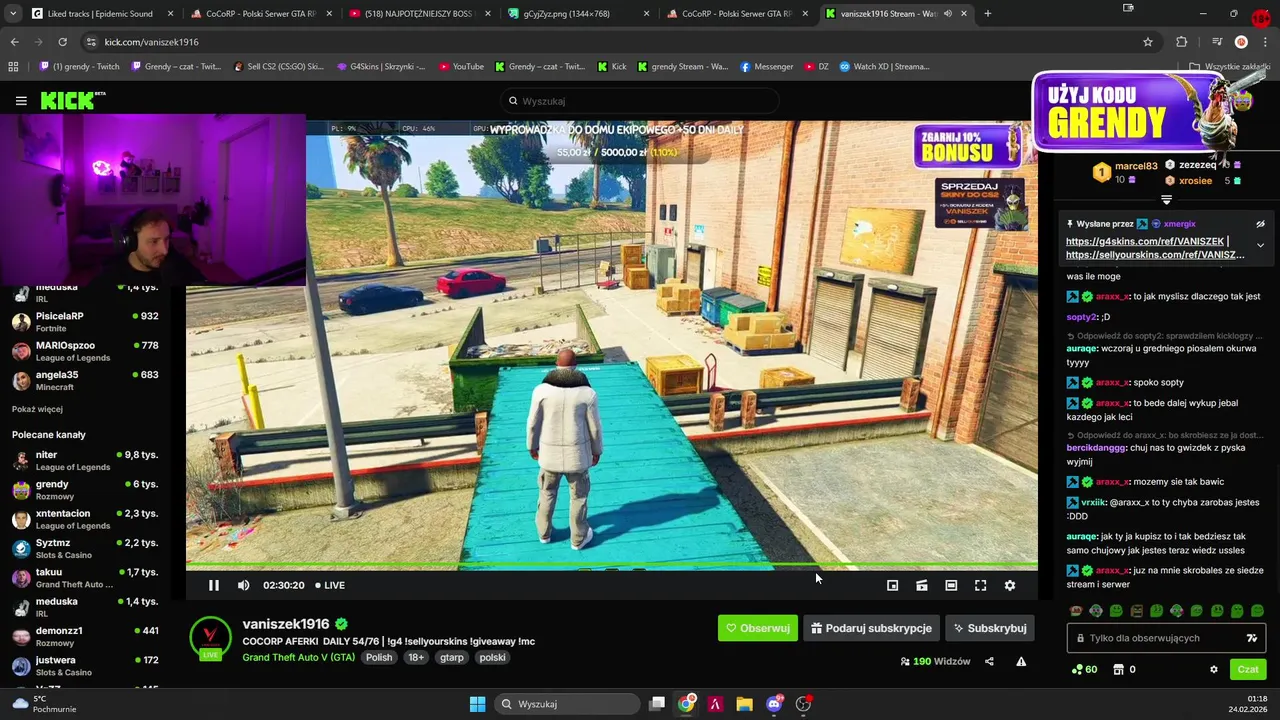Open the clip creation icon in player

pos(922,585)
